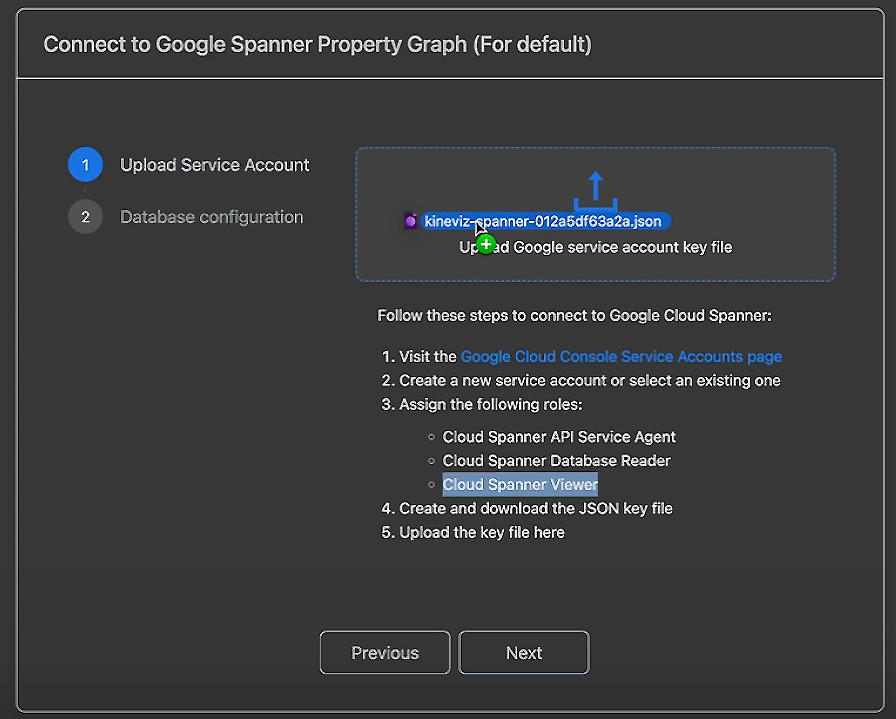Click the dashed upload drop zone
This screenshot has height=719, width=896.
[595, 214]
